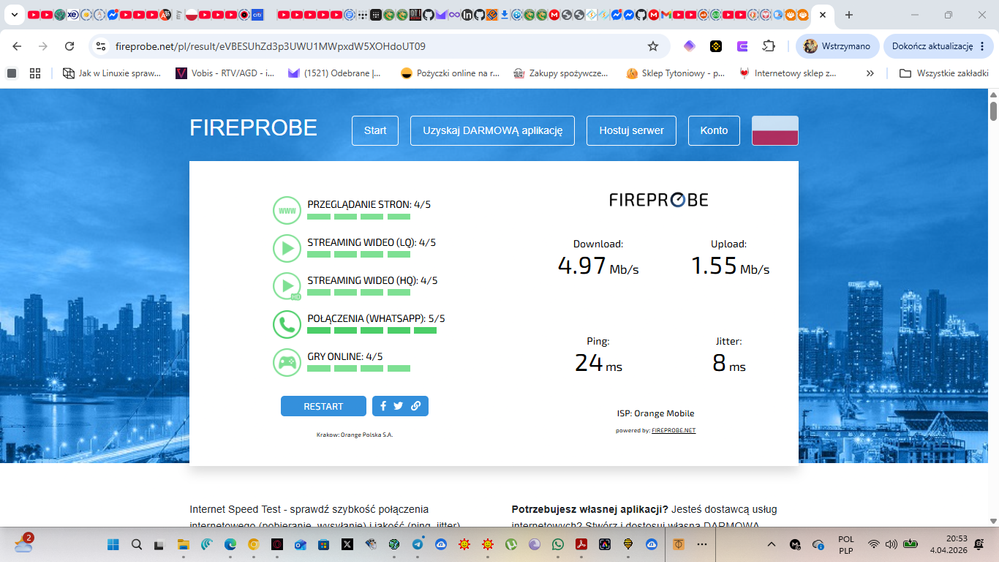This screenshot has height=562, width=999.
Task: Open site information icon in address bar
Action: tap(101, 46)
